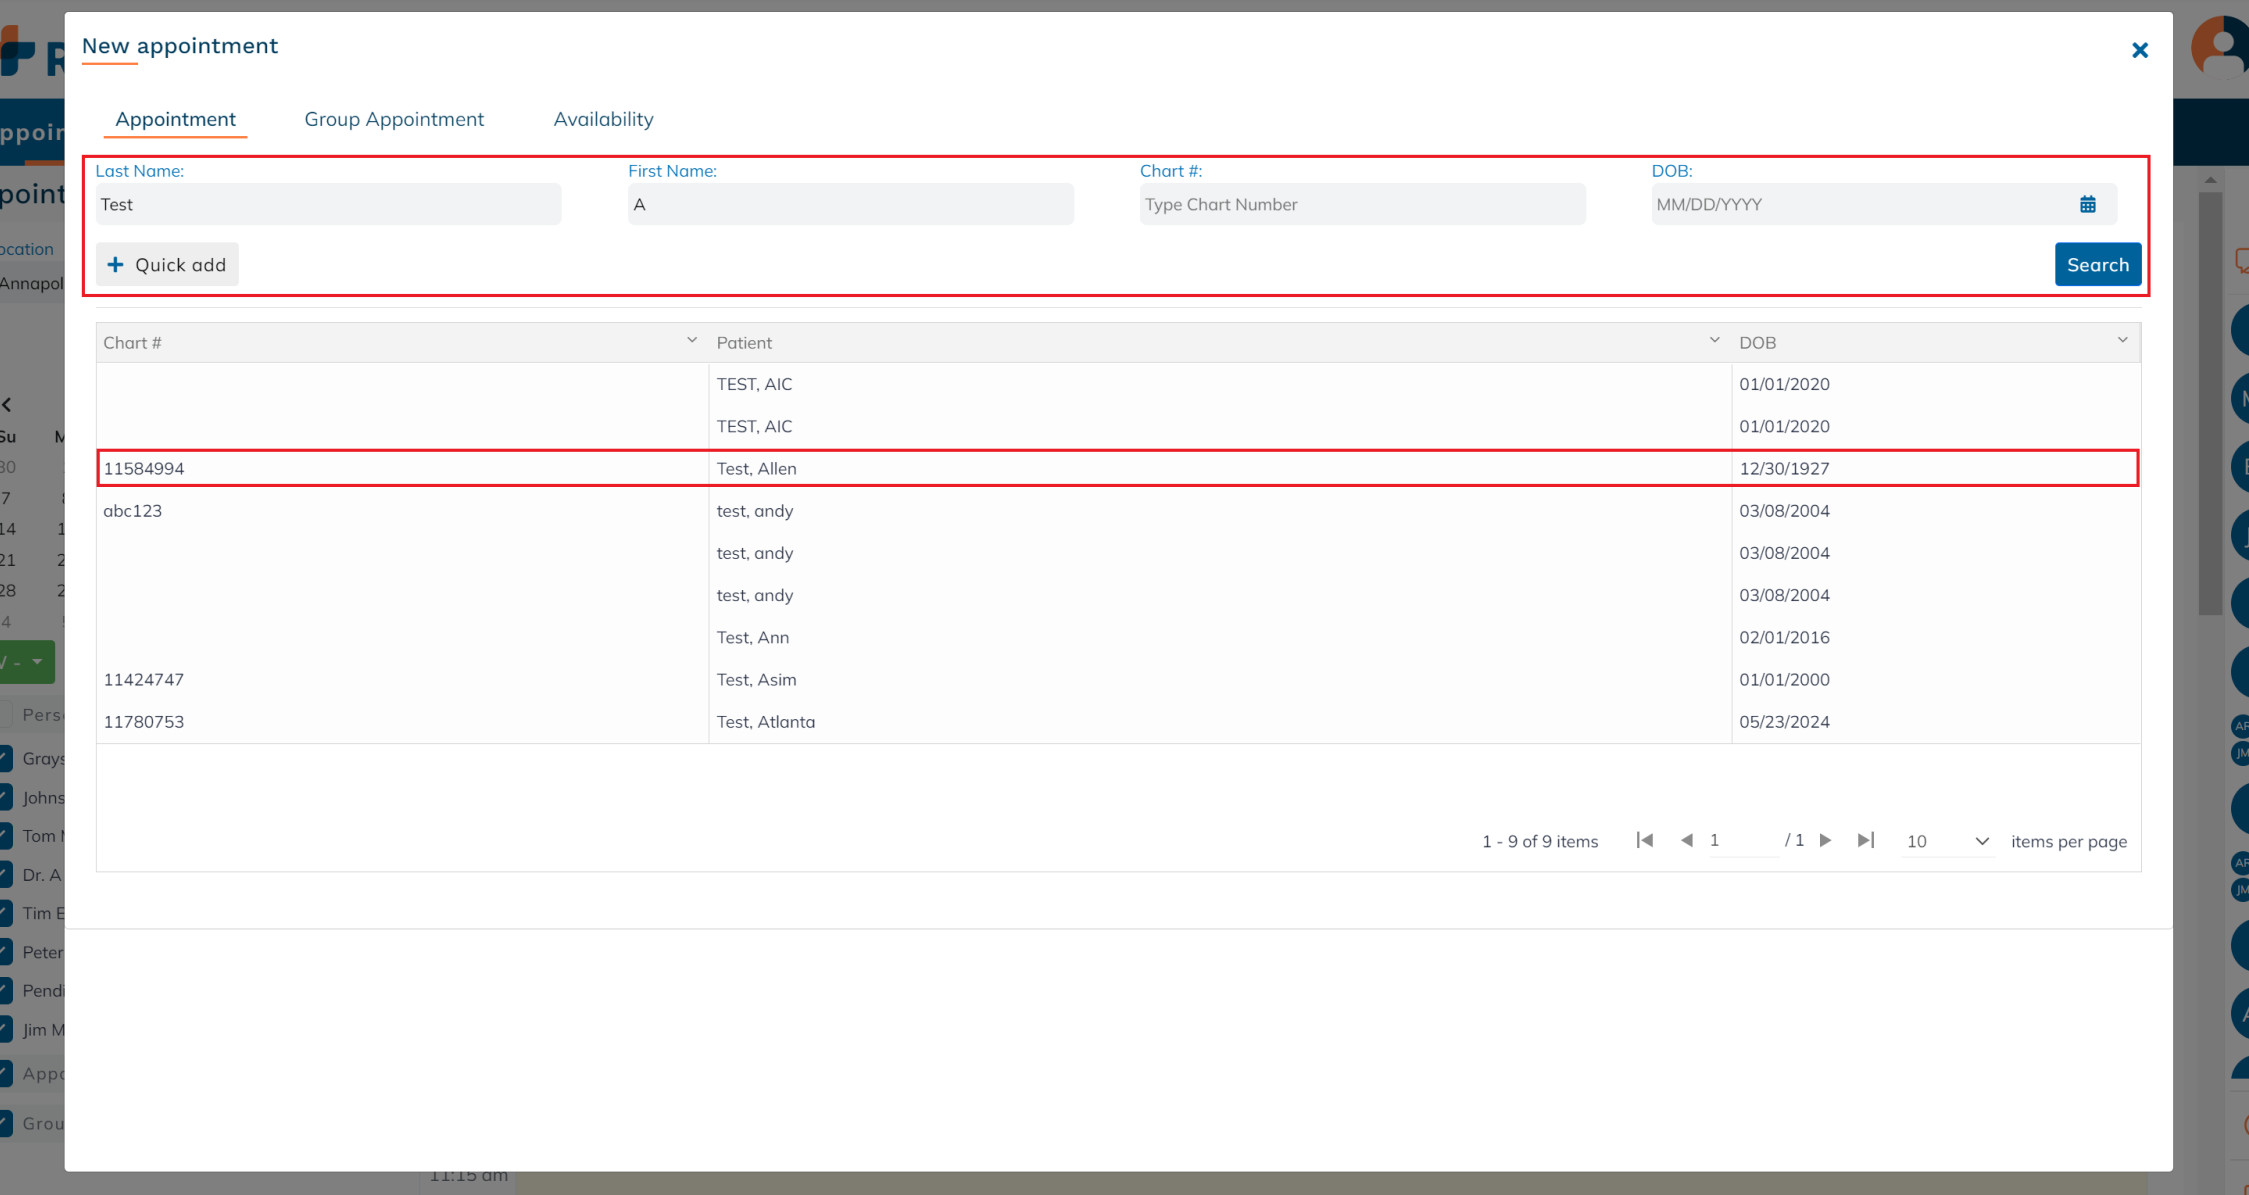Click the First Name field

pos(850,204)
